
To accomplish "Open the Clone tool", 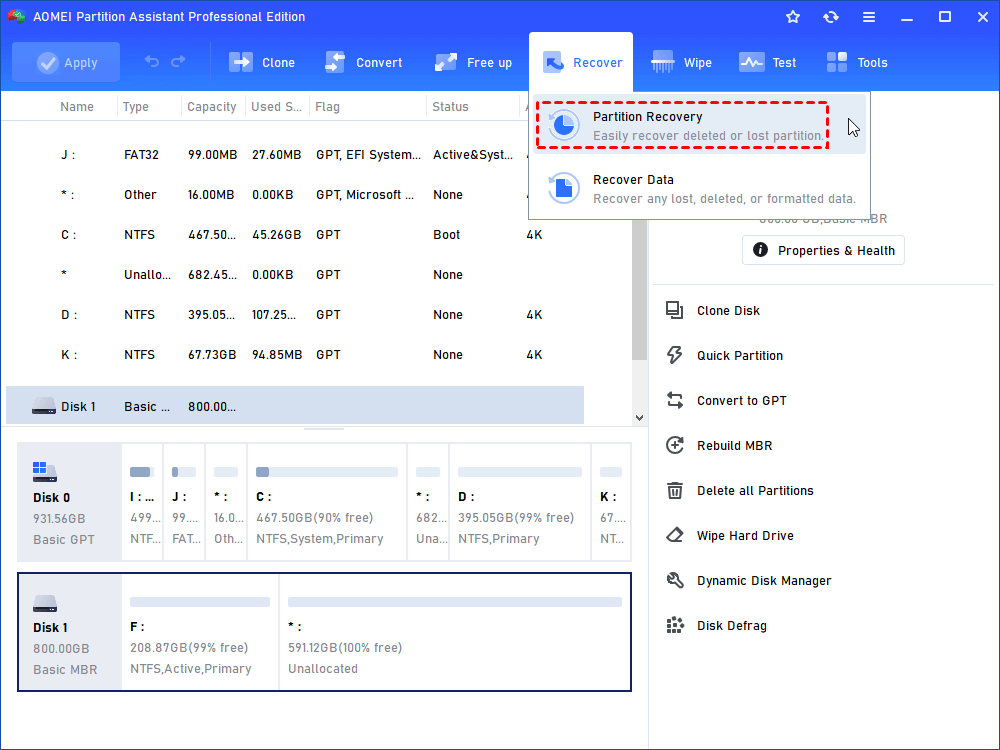I will 261,62.
